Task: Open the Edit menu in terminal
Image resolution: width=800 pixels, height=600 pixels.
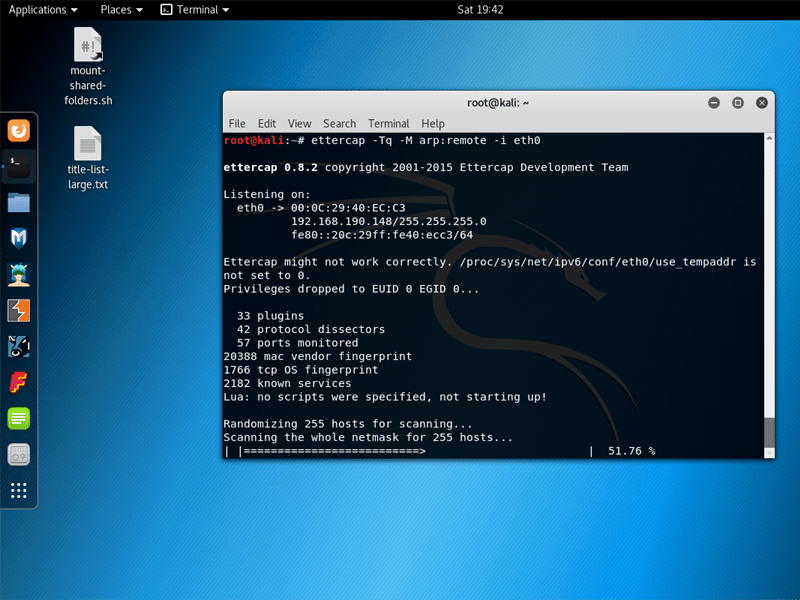Action: [x=266, y=123]
